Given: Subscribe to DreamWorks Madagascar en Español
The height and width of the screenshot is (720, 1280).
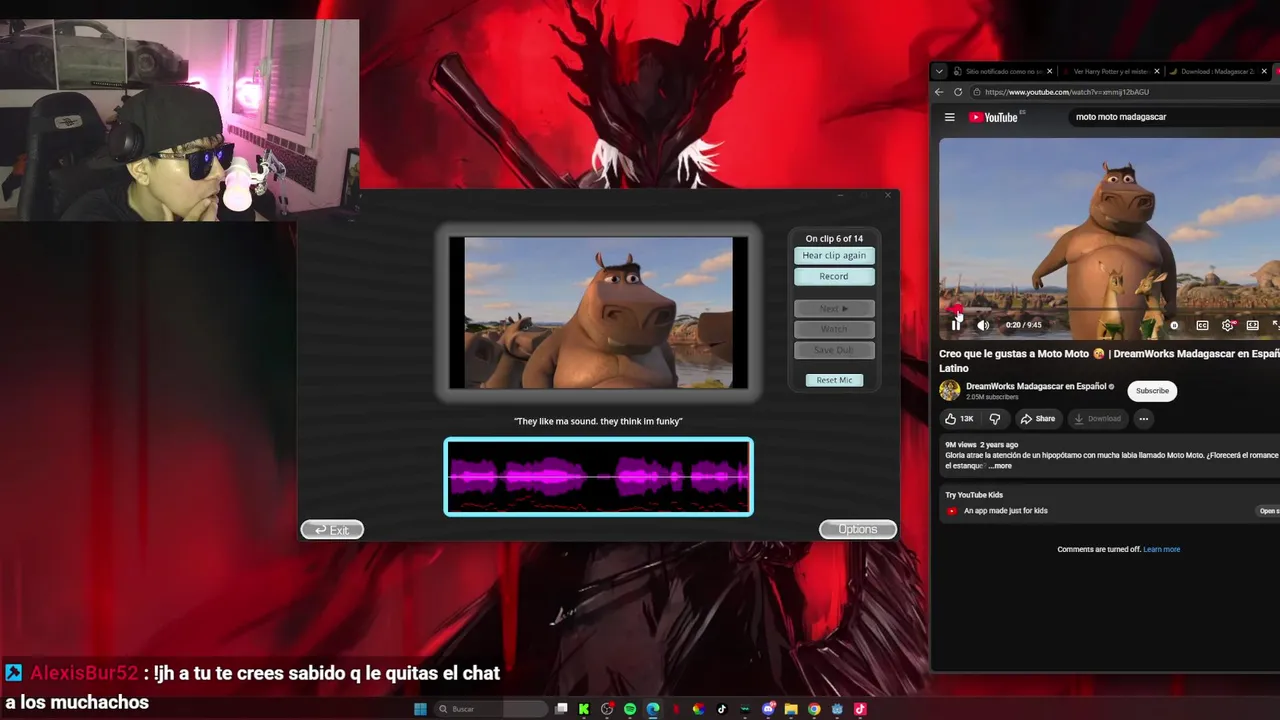Looking at the screenshot, I should [1152, 391].
